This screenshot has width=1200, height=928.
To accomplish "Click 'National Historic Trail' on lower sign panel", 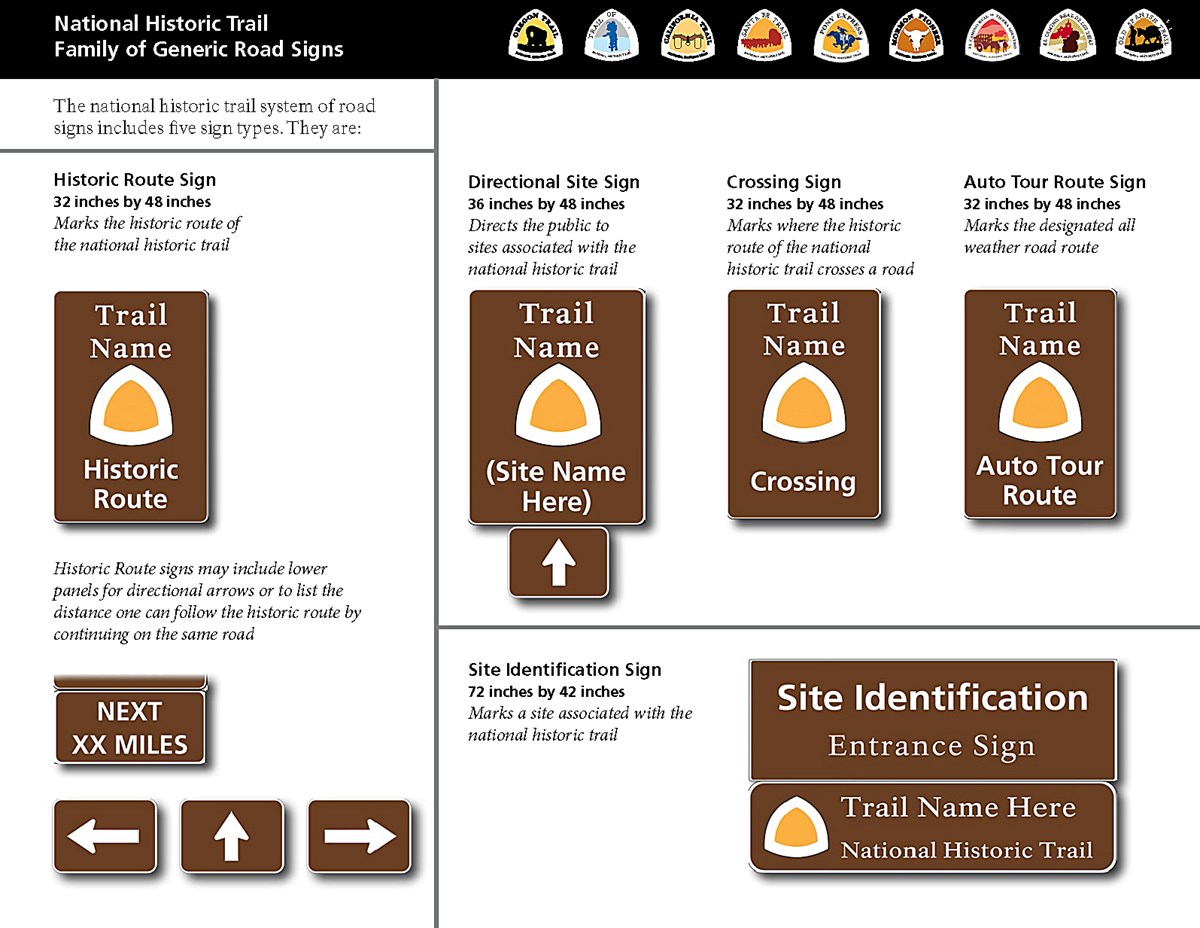I will 966,850.
